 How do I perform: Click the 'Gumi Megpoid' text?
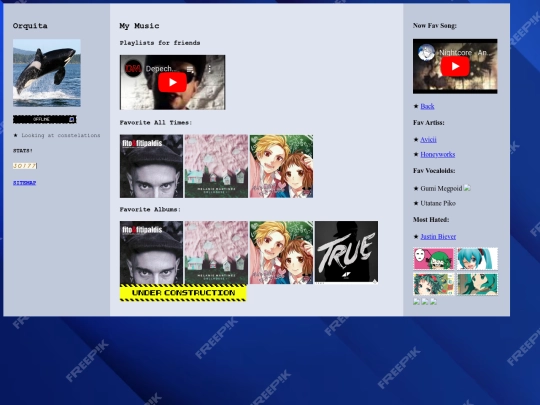click(x=441, y=188)
